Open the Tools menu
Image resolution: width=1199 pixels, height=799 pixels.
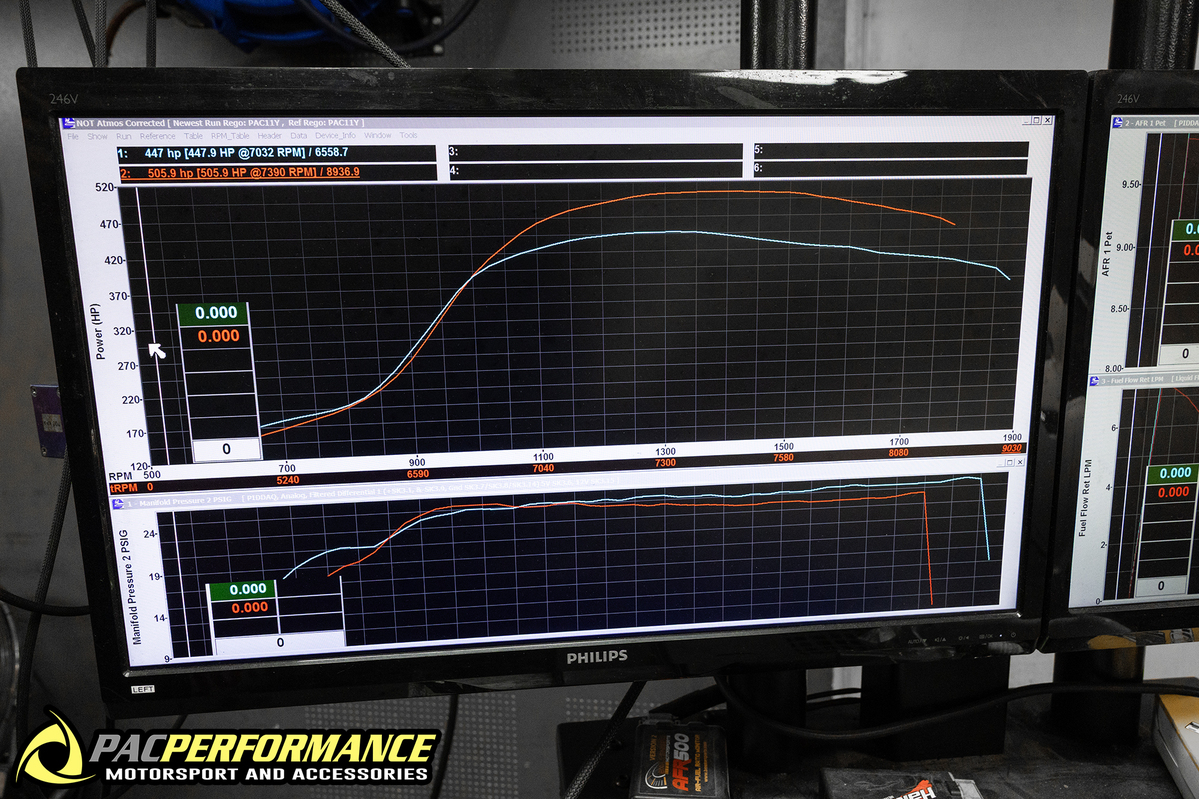pos(408,136)
